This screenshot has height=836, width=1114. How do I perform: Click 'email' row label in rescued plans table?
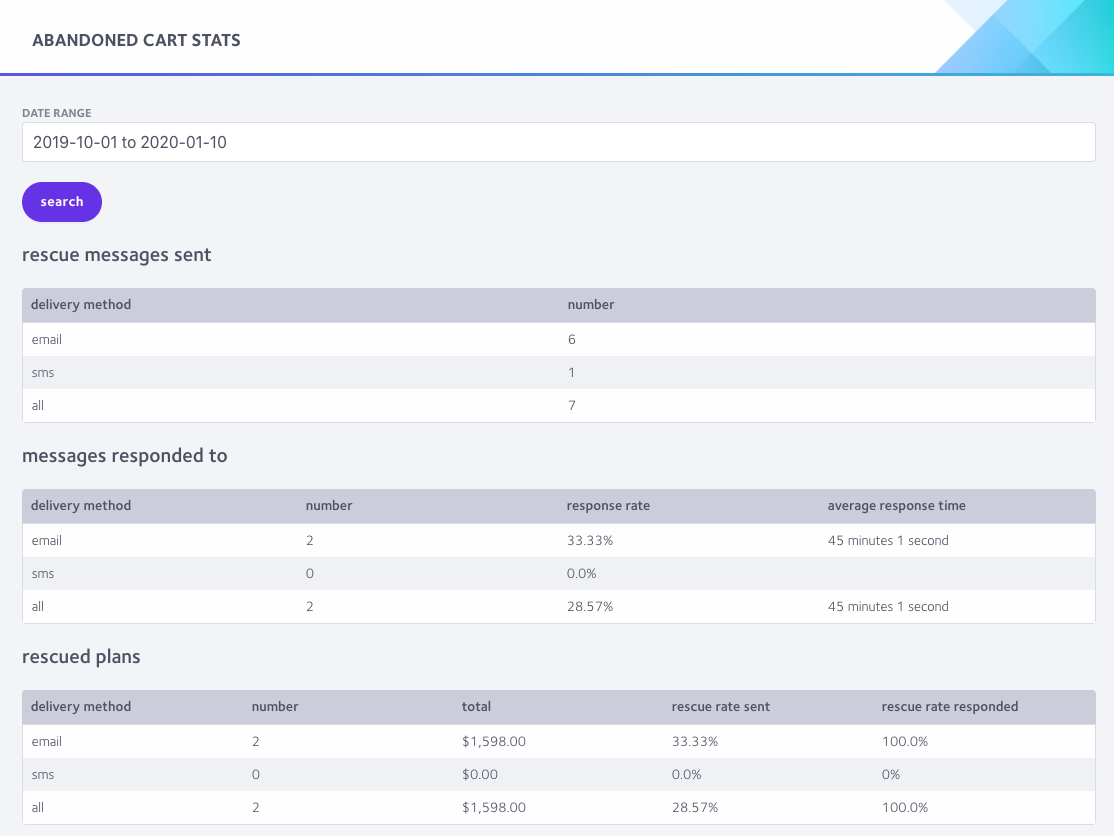tap(47, 742)
